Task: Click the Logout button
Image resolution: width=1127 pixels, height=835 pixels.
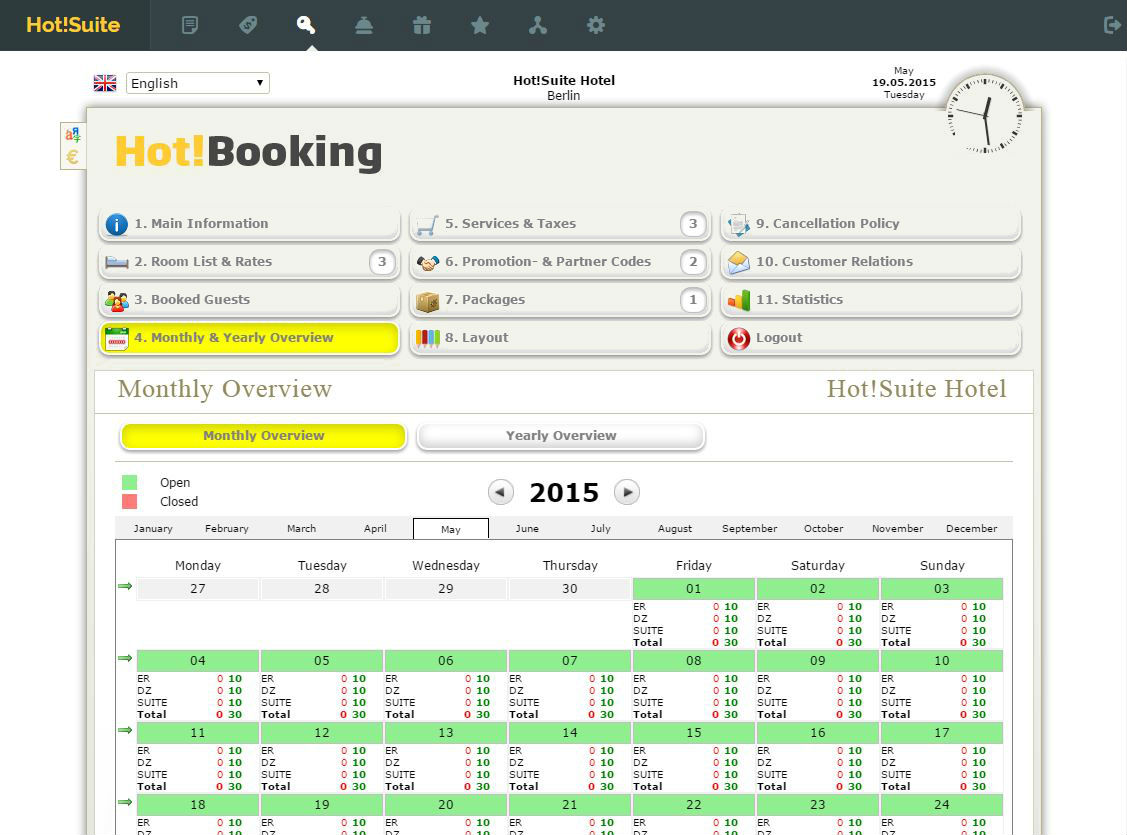Action: pos(870,338)
